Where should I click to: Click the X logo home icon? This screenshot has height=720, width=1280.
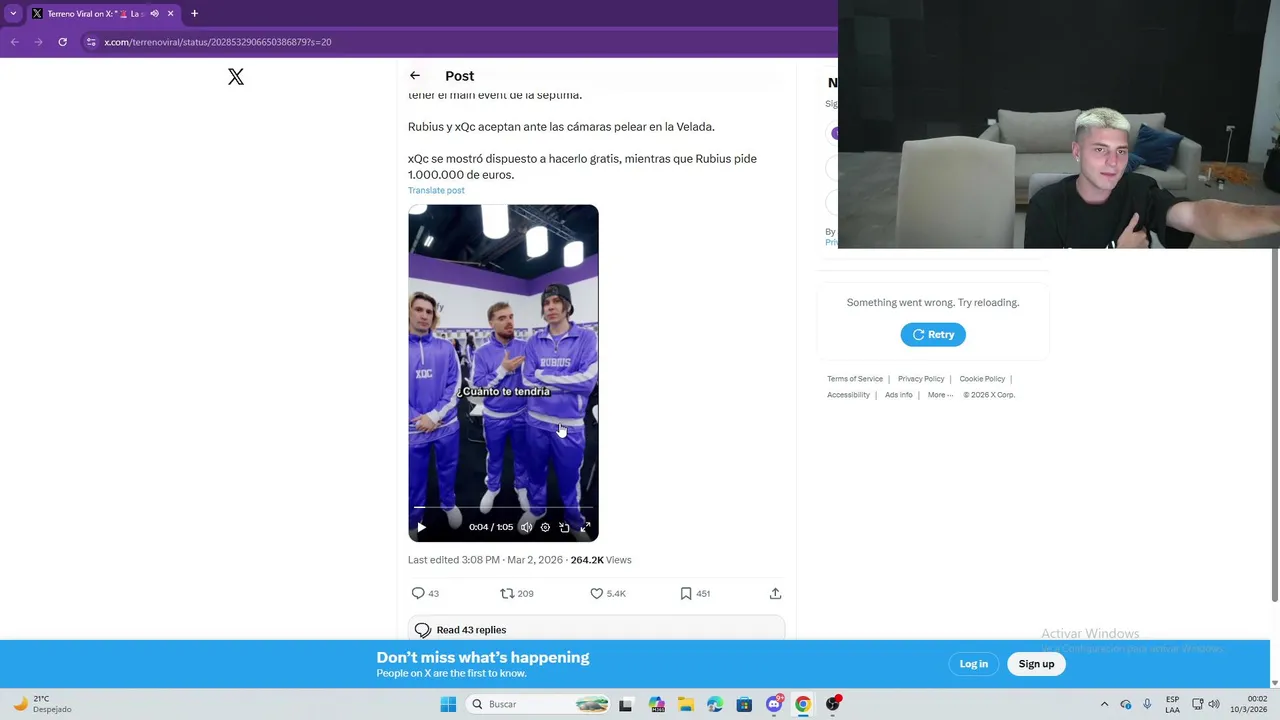pos(236,77)
